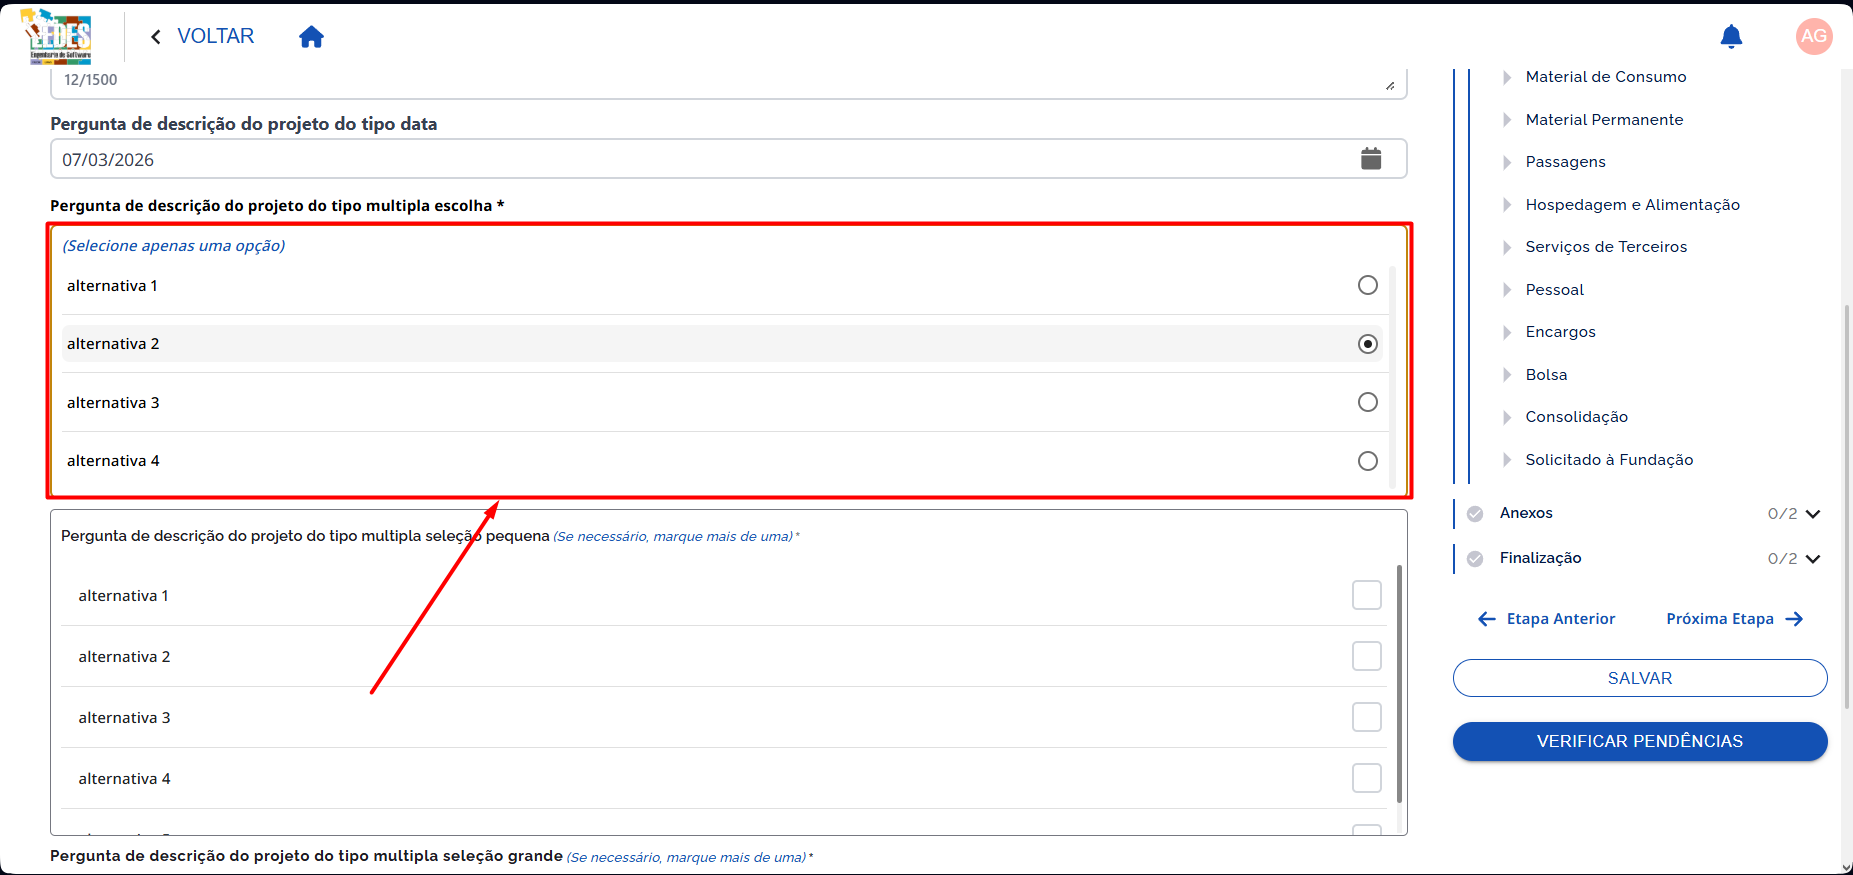Viewport: 1853px width, 875px height.
Task: Expand Bolsa triangle
Action: pos(1507,375)
